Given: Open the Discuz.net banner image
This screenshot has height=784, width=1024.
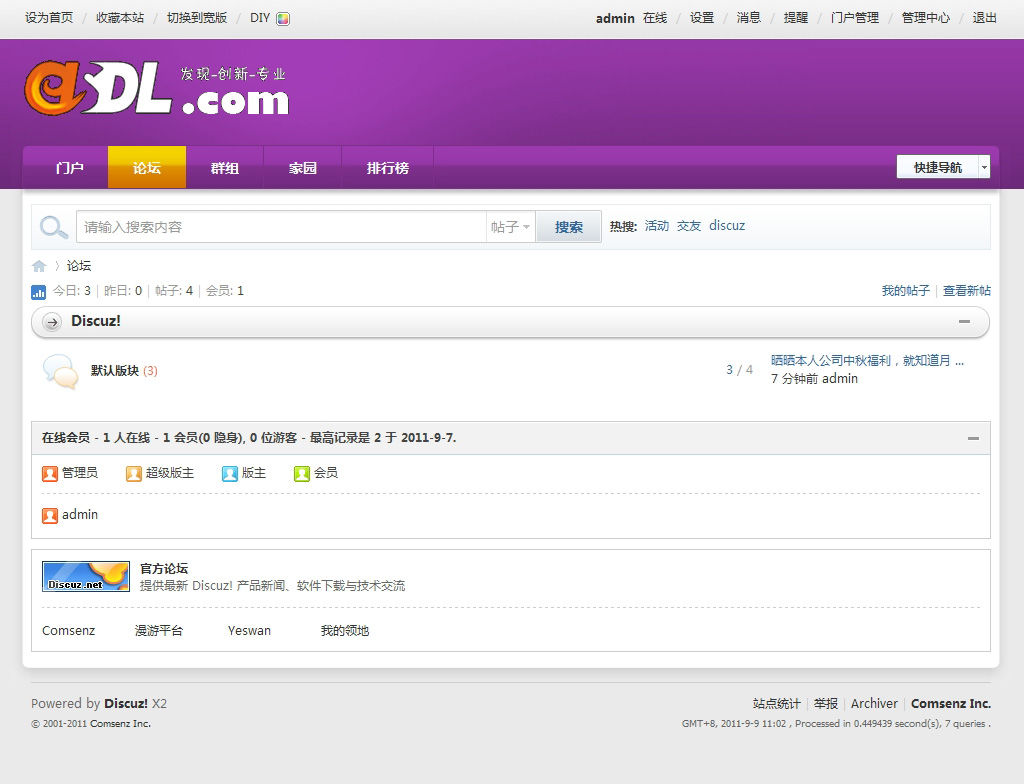Looking at the screenshot, I should point(86,576).
